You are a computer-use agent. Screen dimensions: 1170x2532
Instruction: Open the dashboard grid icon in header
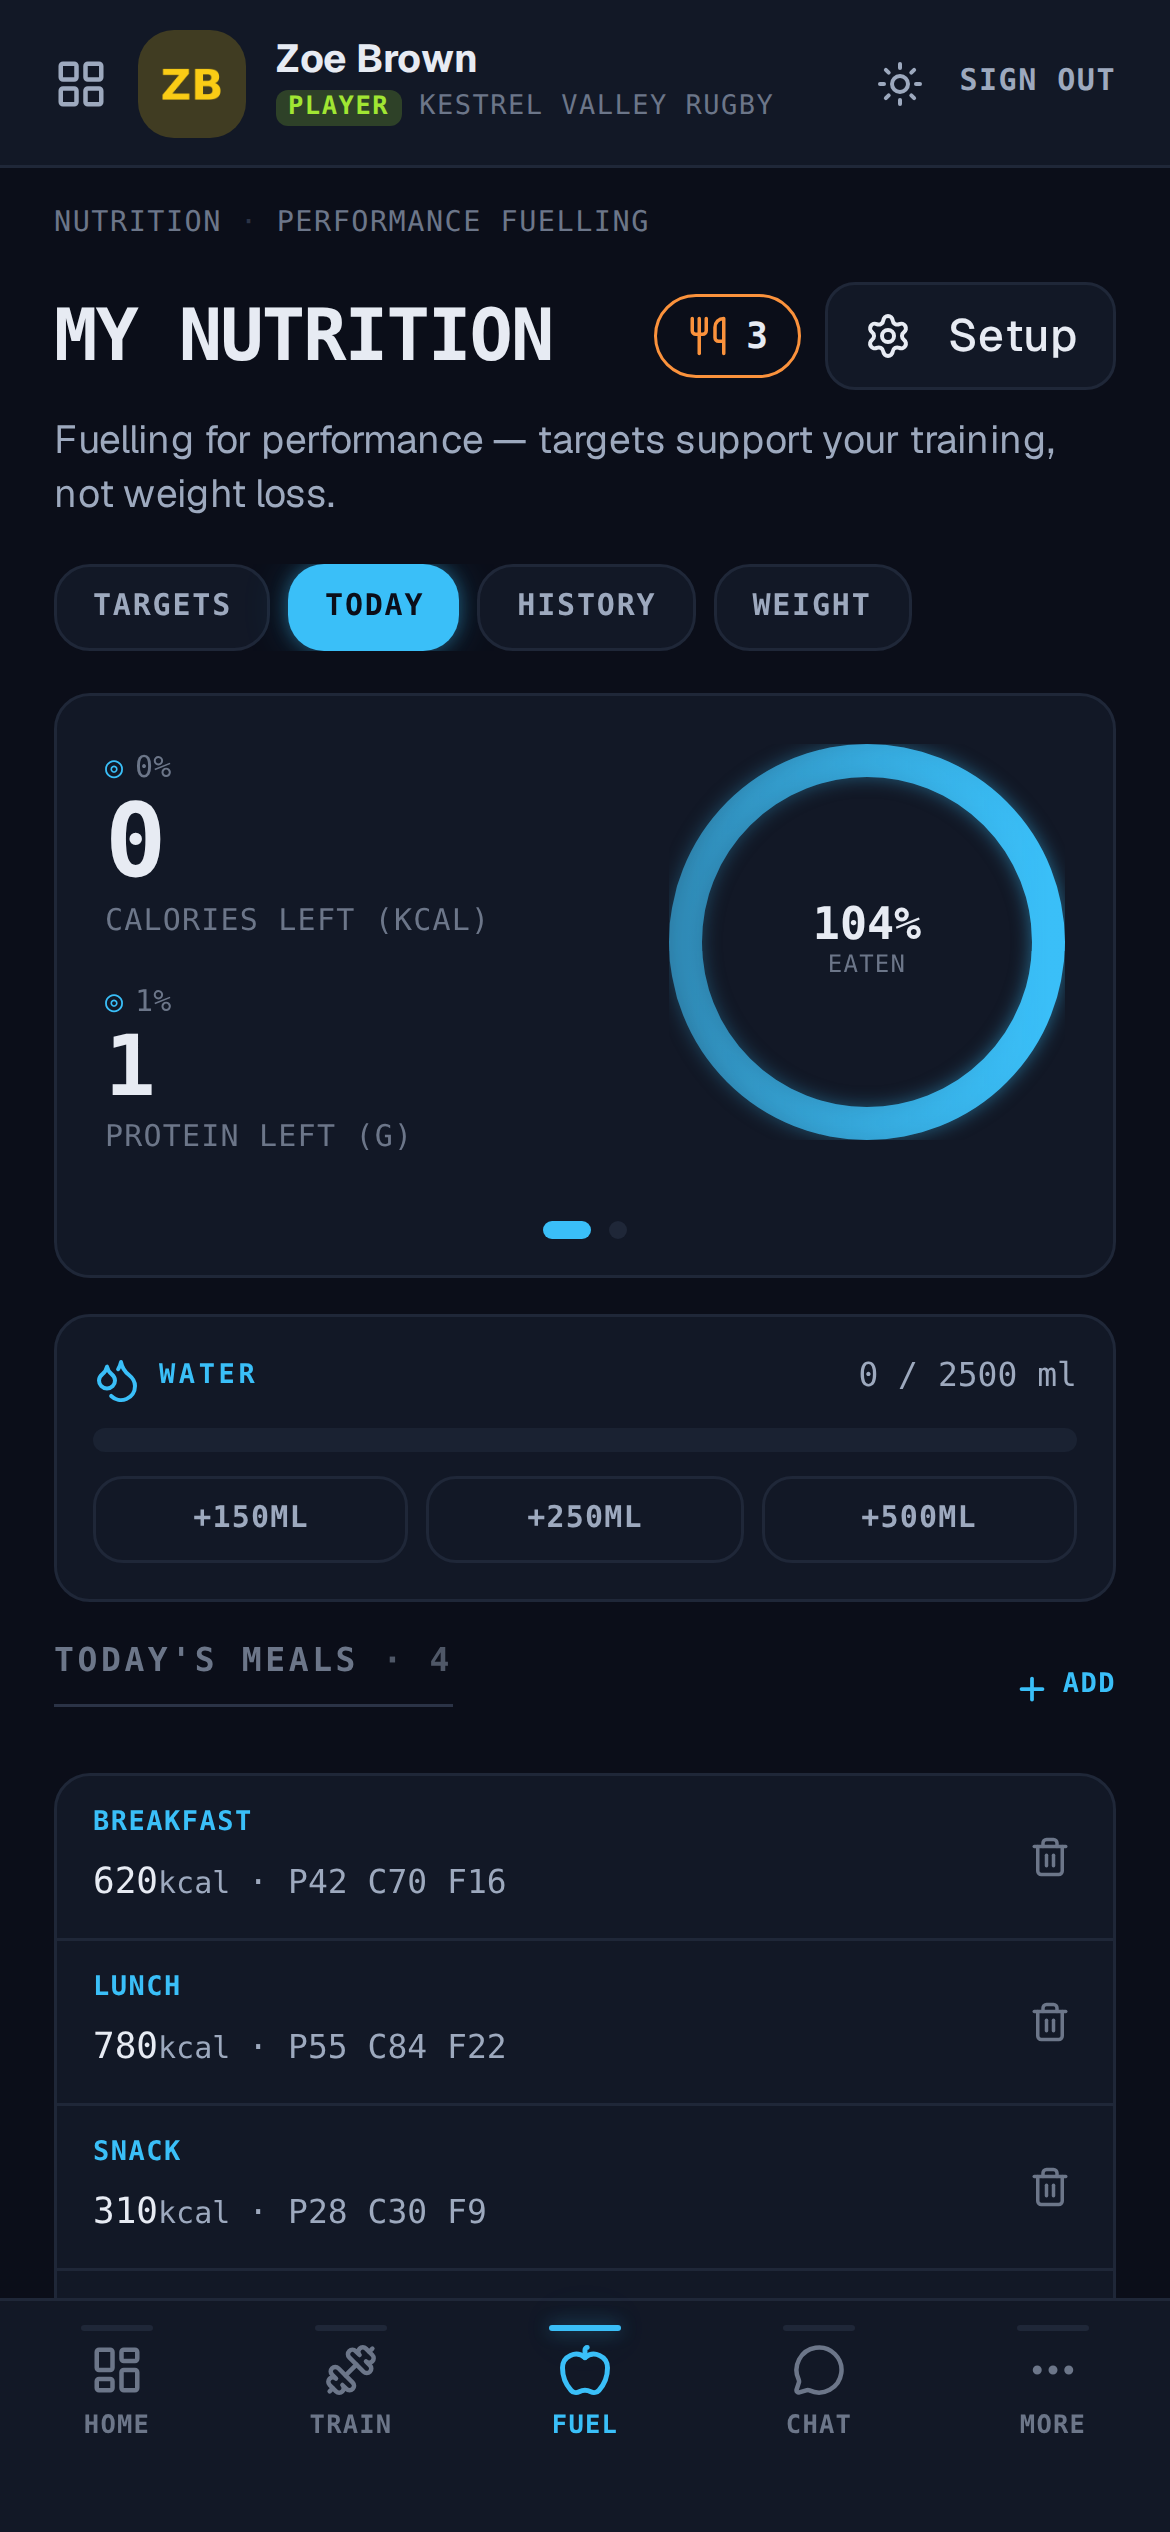coord(81,84)
